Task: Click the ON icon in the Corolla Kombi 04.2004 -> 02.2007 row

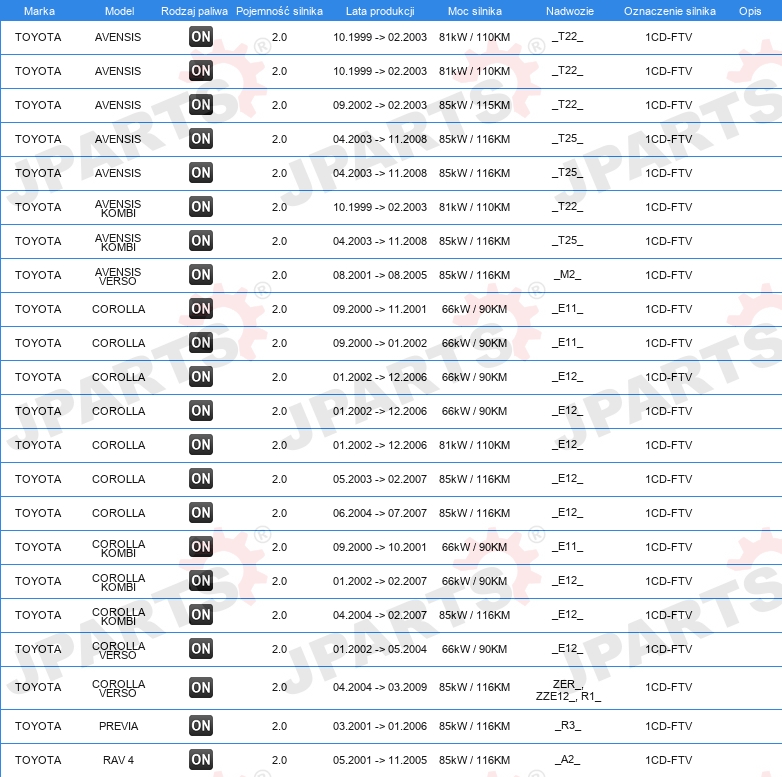Action: 201,614
